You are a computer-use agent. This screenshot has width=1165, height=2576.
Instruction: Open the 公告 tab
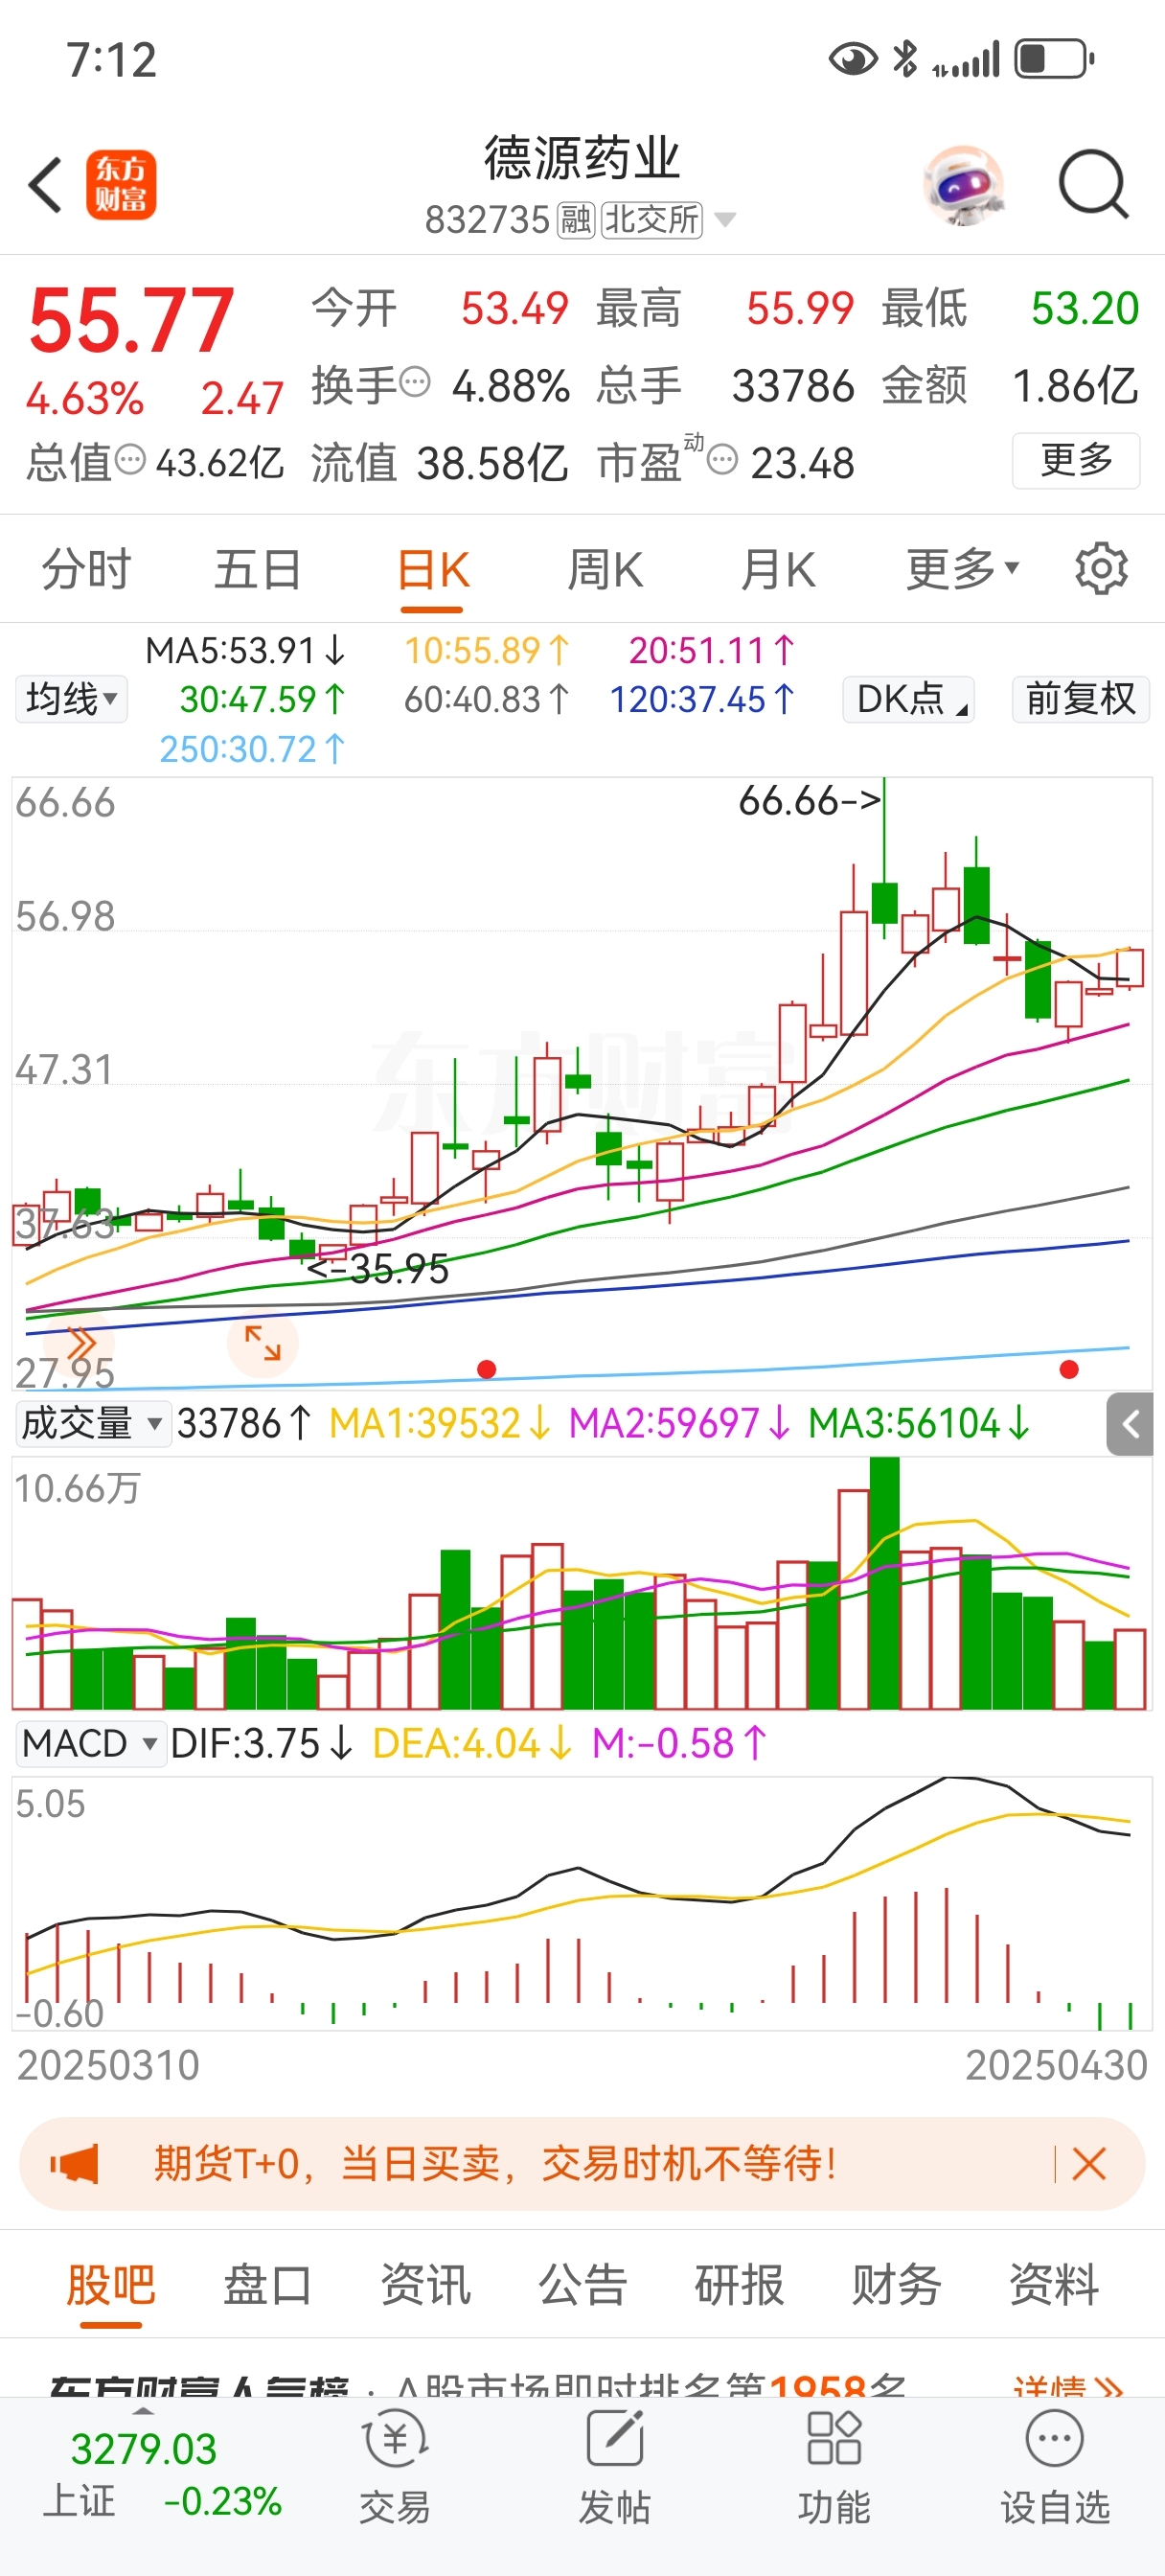tap(582, 2285)
